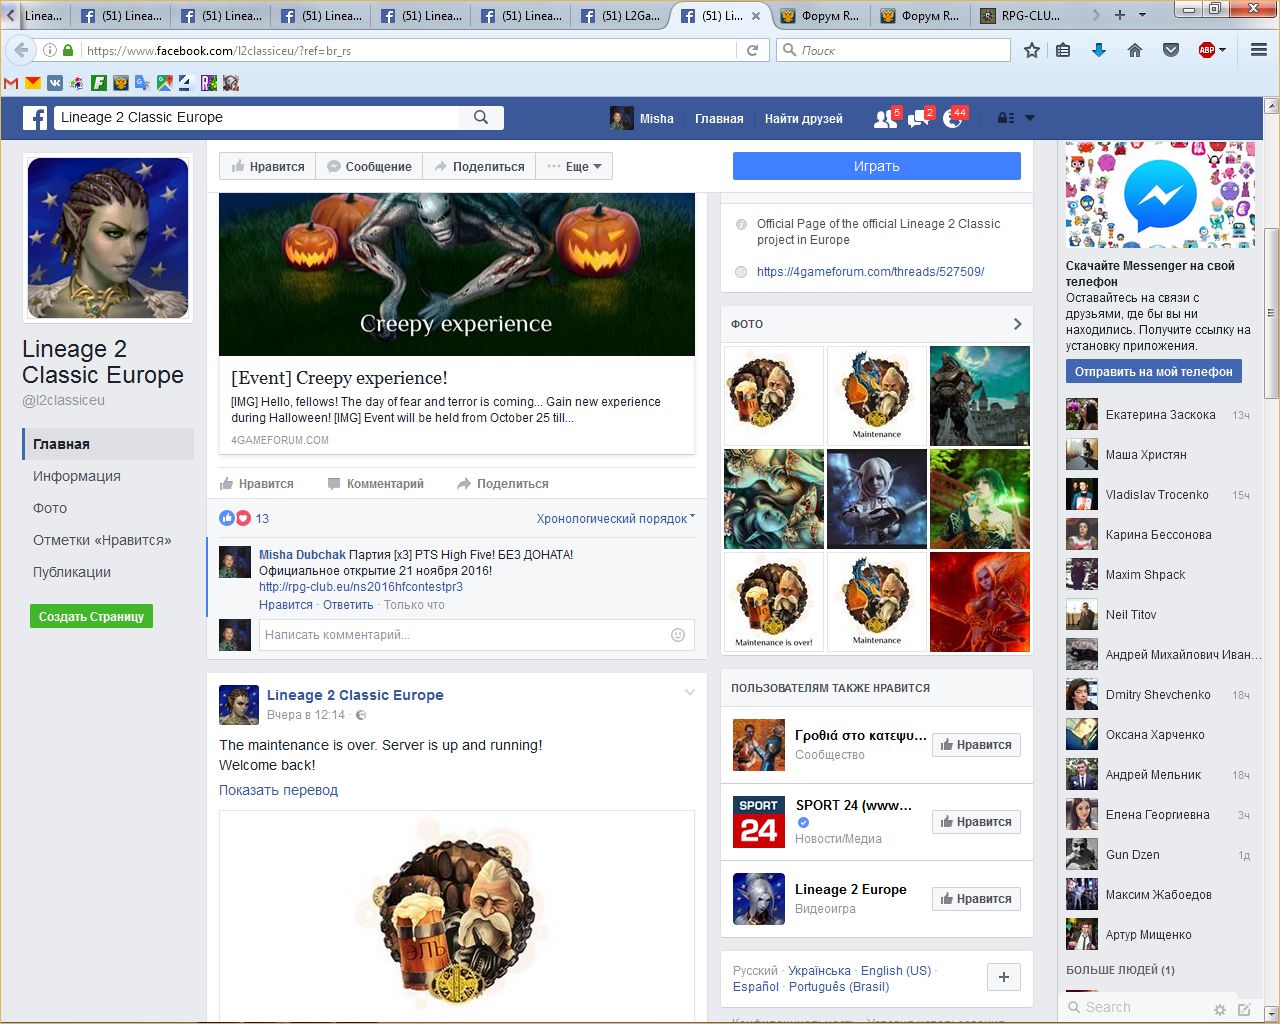Viewport: 1280px width, 1024px height.
Task: Click the Написать комментарий input field
Action: (465, 635)
